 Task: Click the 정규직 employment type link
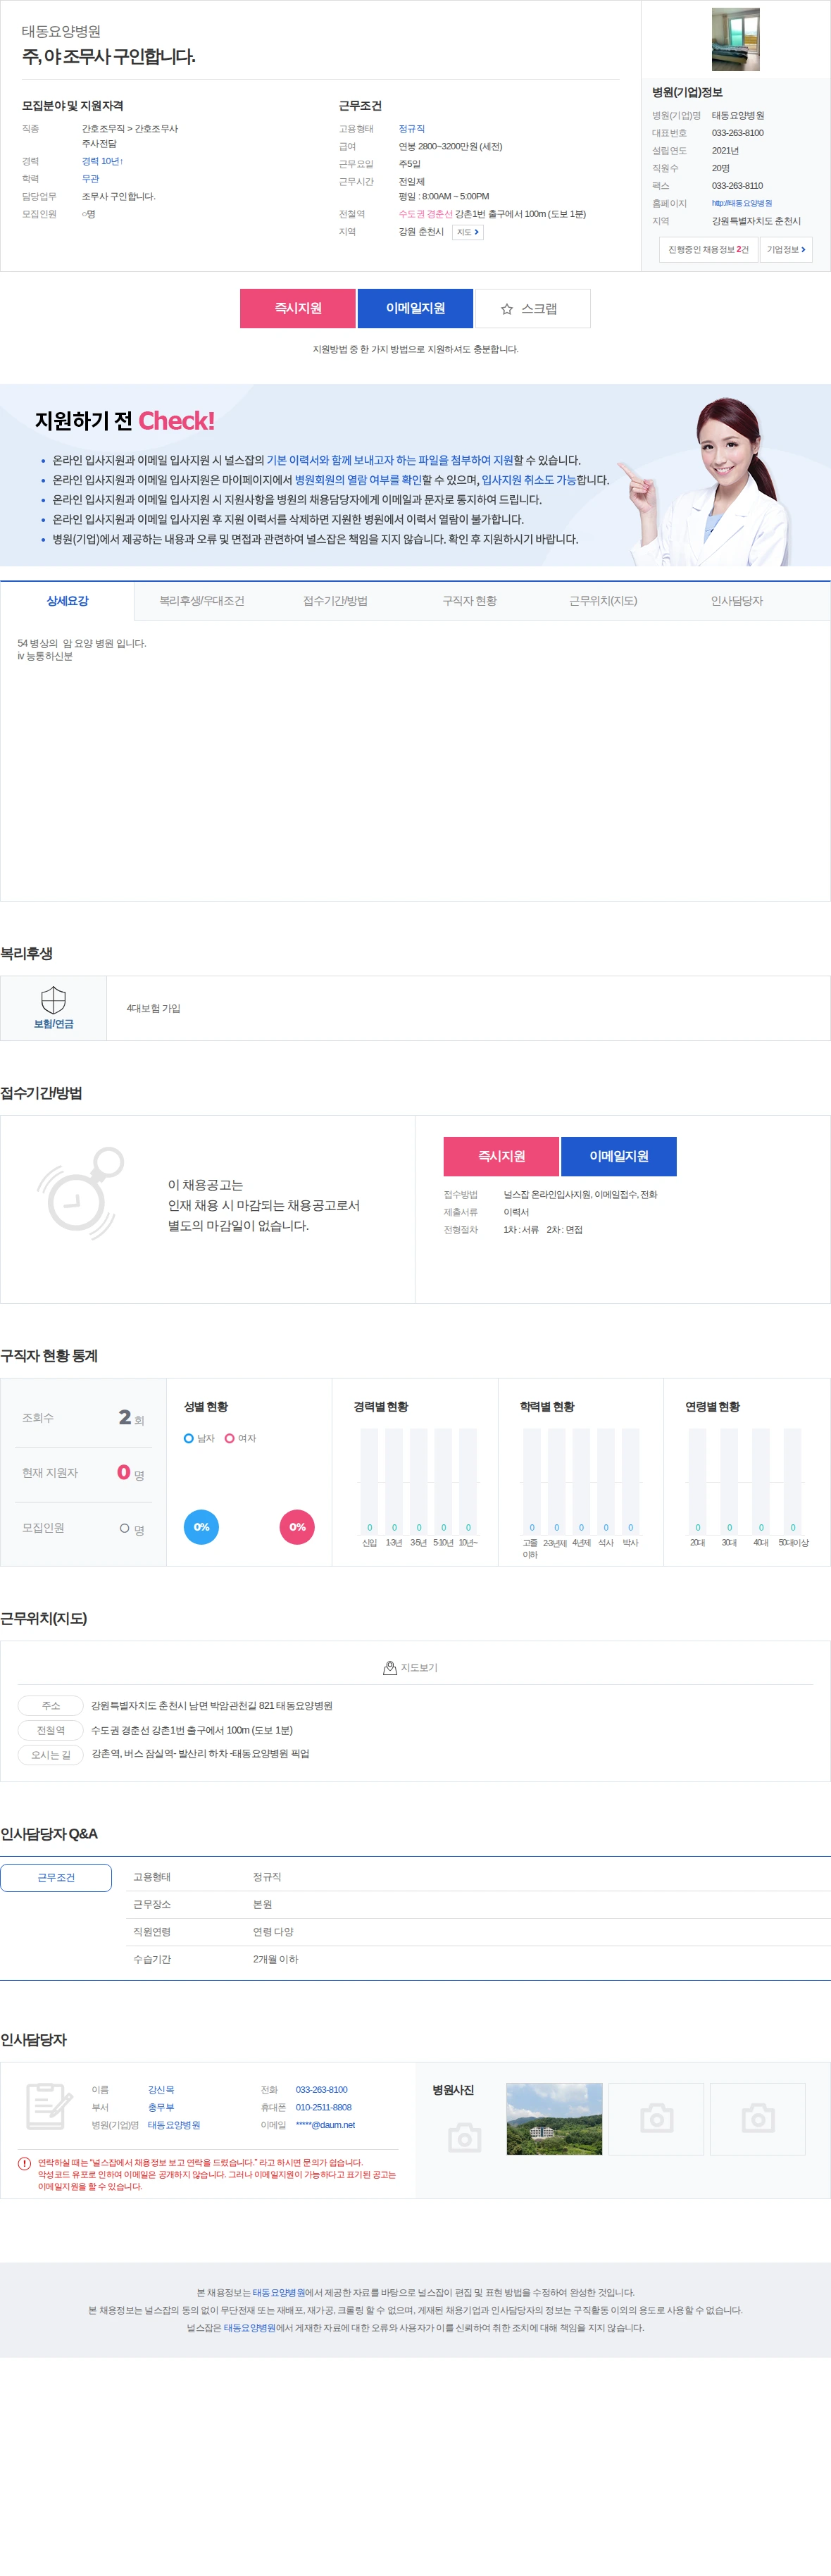point(412,129)
